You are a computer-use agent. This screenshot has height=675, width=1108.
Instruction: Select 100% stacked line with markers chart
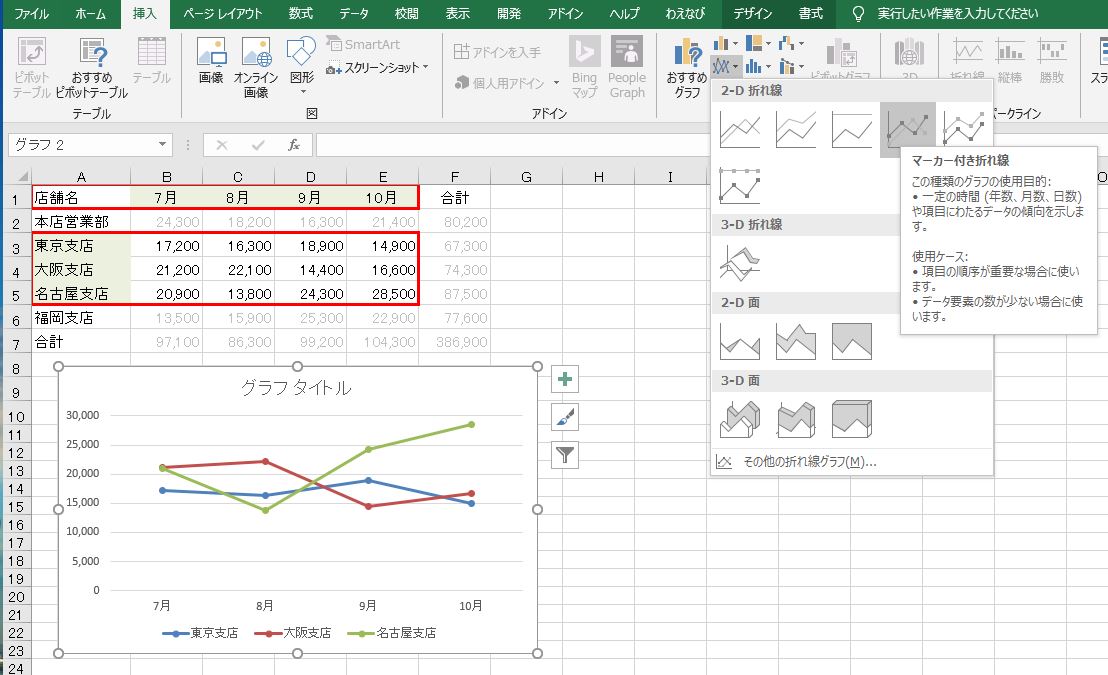tap(740, 186)
